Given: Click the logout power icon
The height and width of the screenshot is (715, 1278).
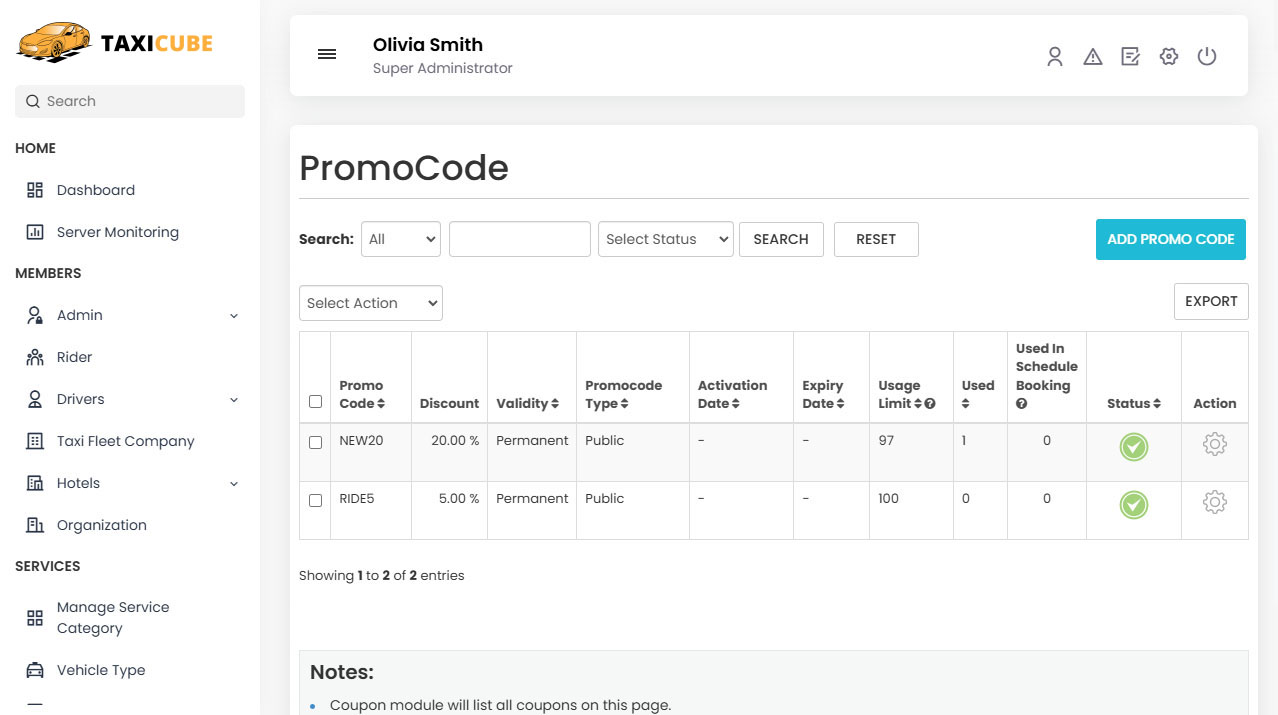Looking at the screenshot, I should pos(1207,57).
